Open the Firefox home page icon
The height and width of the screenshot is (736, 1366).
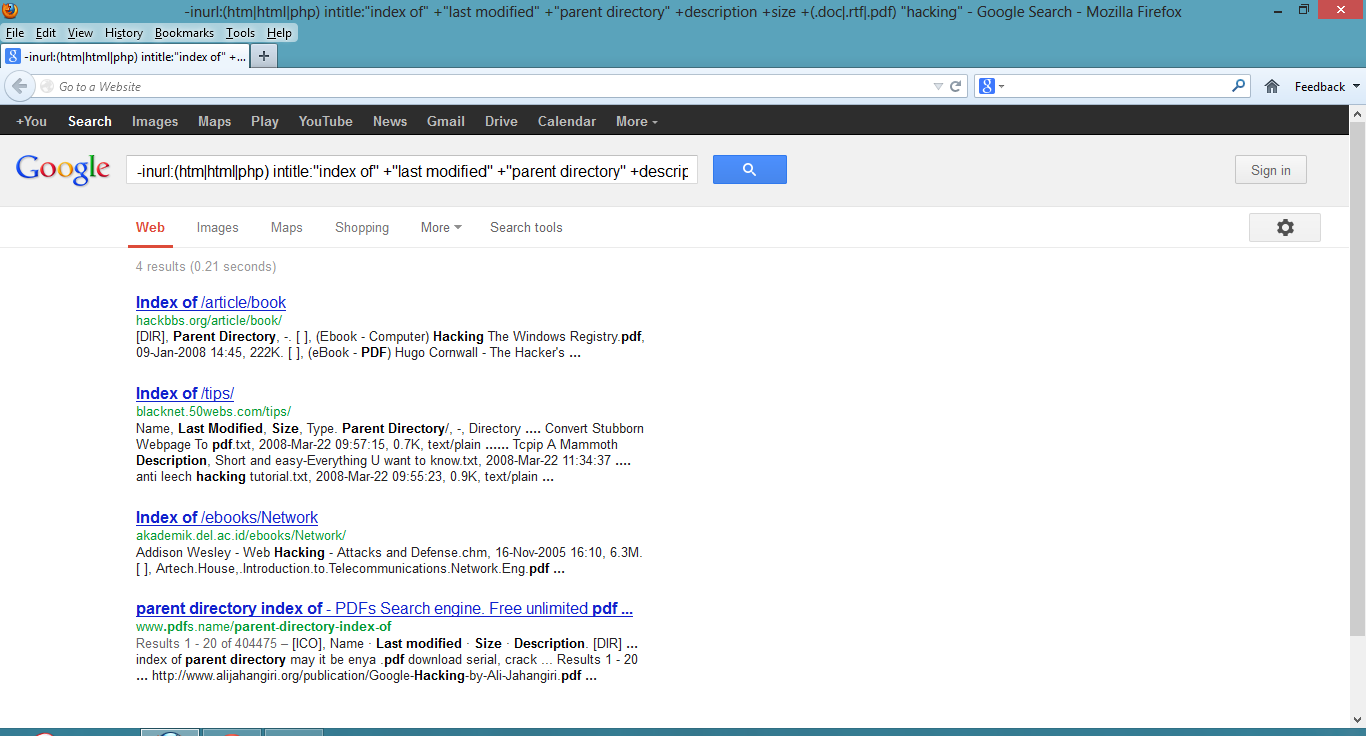pos(1272,86)
